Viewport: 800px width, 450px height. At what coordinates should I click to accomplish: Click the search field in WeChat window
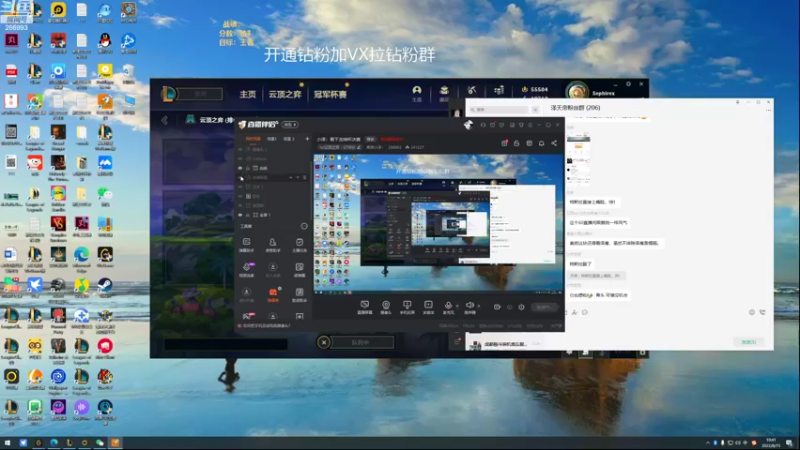(x=498, y=110)
